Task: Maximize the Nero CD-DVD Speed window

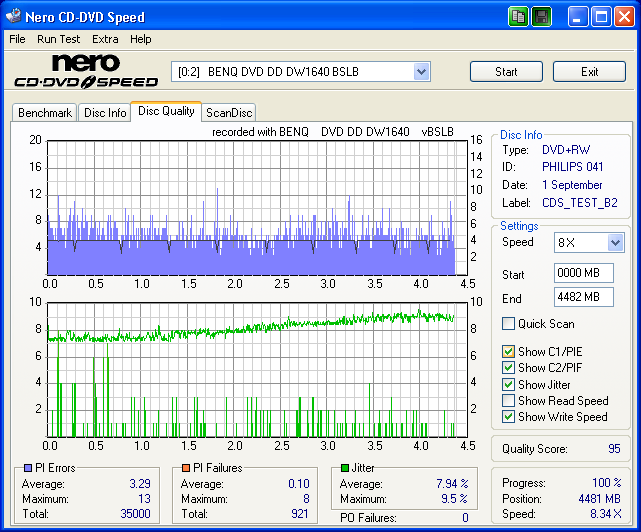Action: click(601, 16)
